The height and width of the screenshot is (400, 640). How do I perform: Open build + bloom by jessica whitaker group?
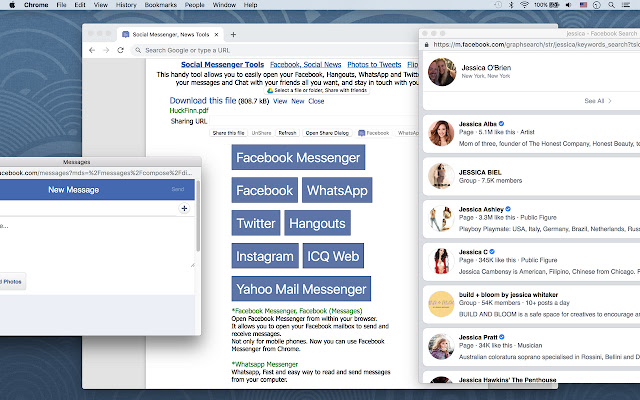[531, 304]
